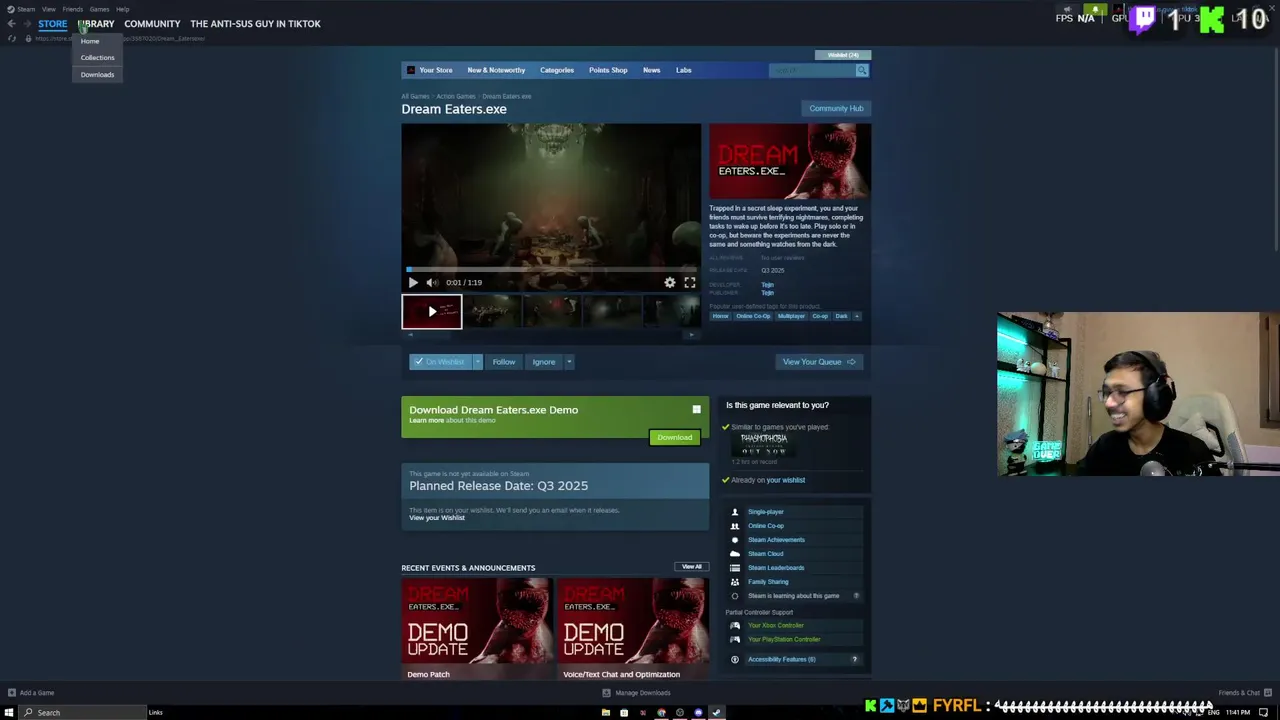1280x720 pixels.
Task: Open the Help menu
Action: pos(122,9)
